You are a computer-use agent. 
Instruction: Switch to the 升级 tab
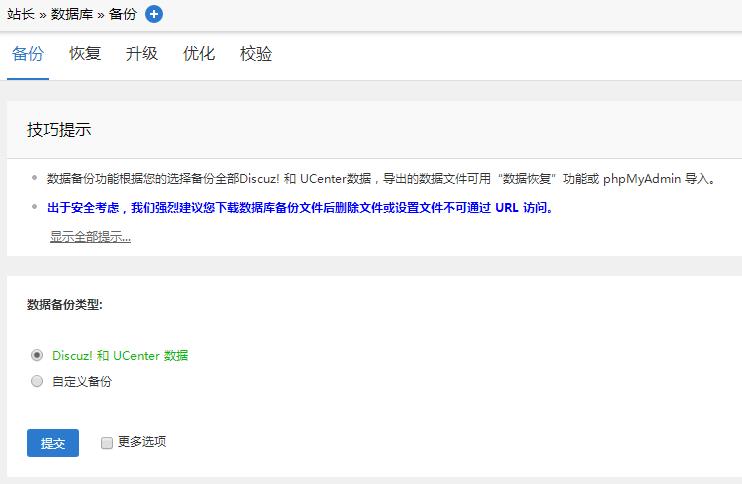coord(141,54)
